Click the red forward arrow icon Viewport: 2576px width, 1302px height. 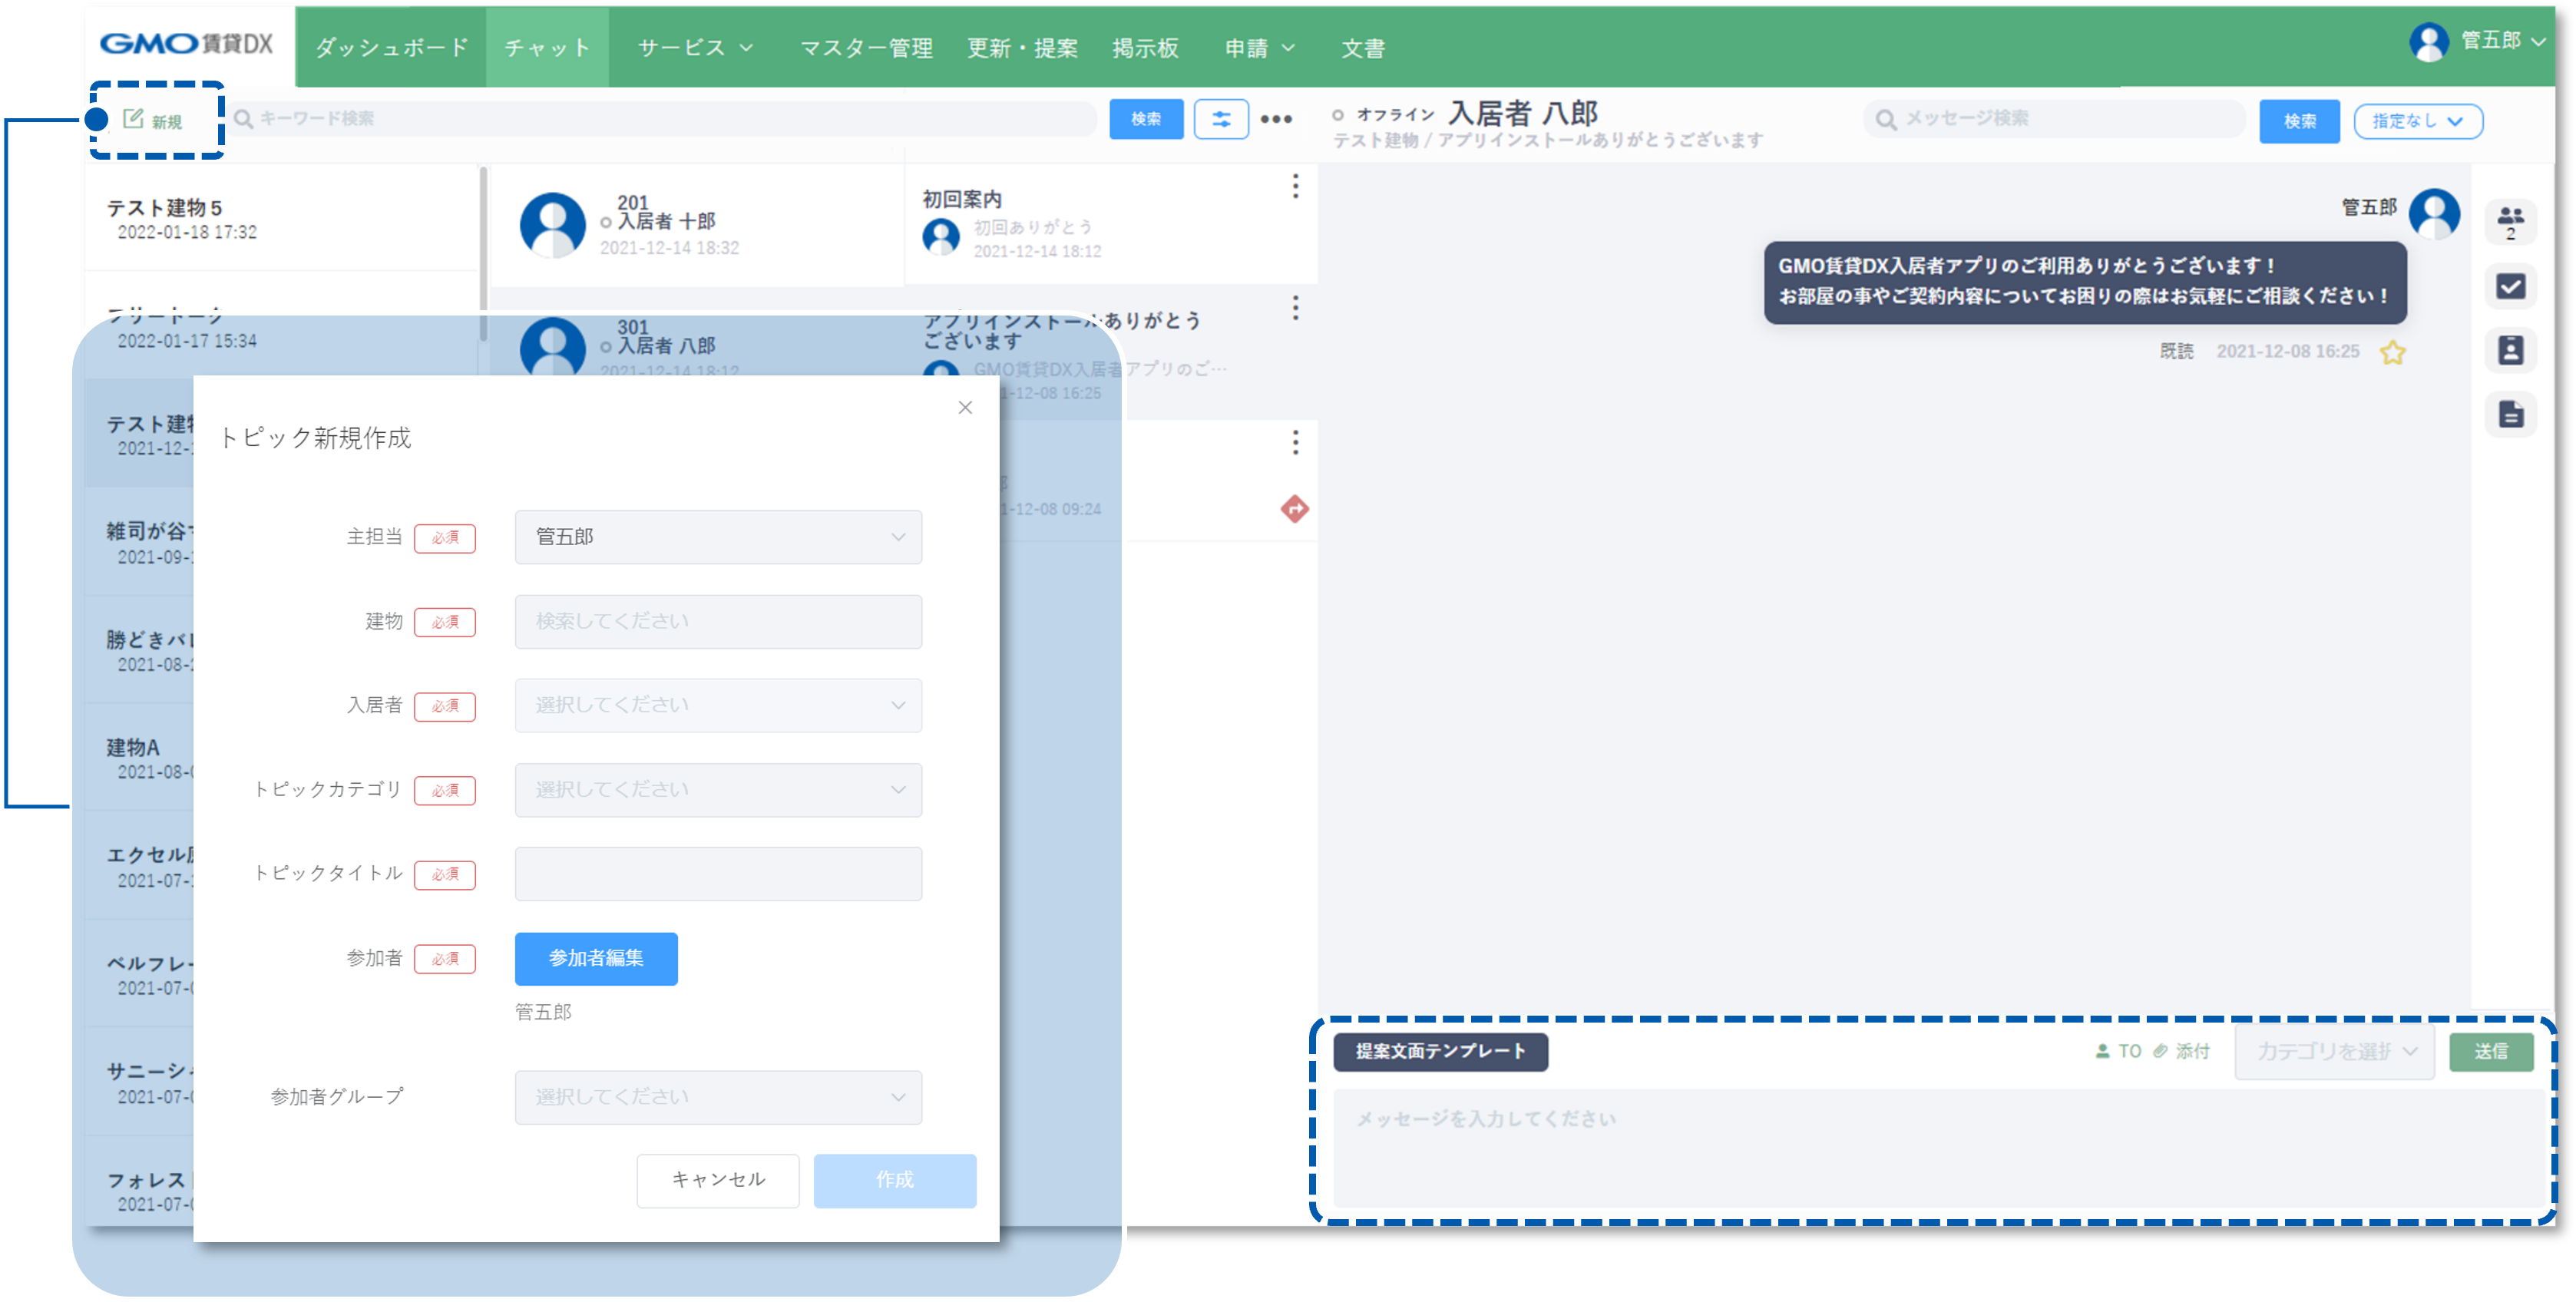click(x=1295, y=509)
